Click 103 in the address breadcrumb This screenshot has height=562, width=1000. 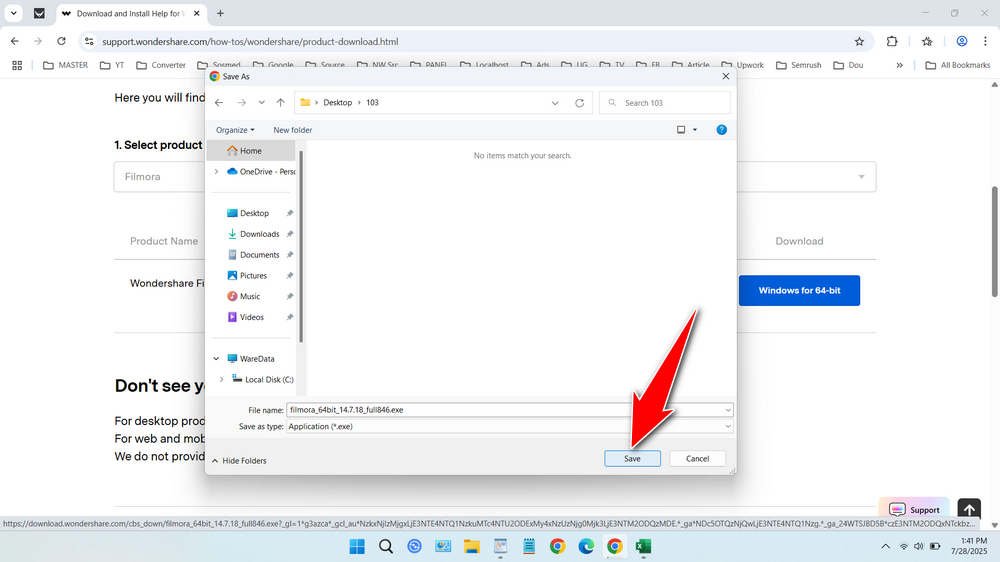tap(372, 103)
